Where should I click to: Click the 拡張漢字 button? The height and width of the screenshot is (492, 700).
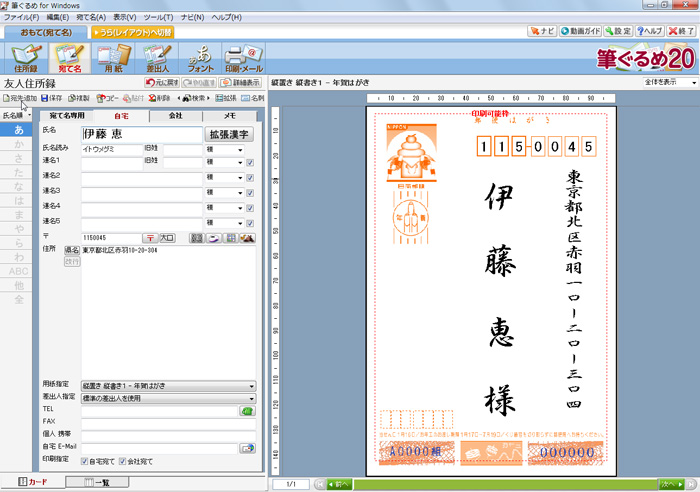229,133
